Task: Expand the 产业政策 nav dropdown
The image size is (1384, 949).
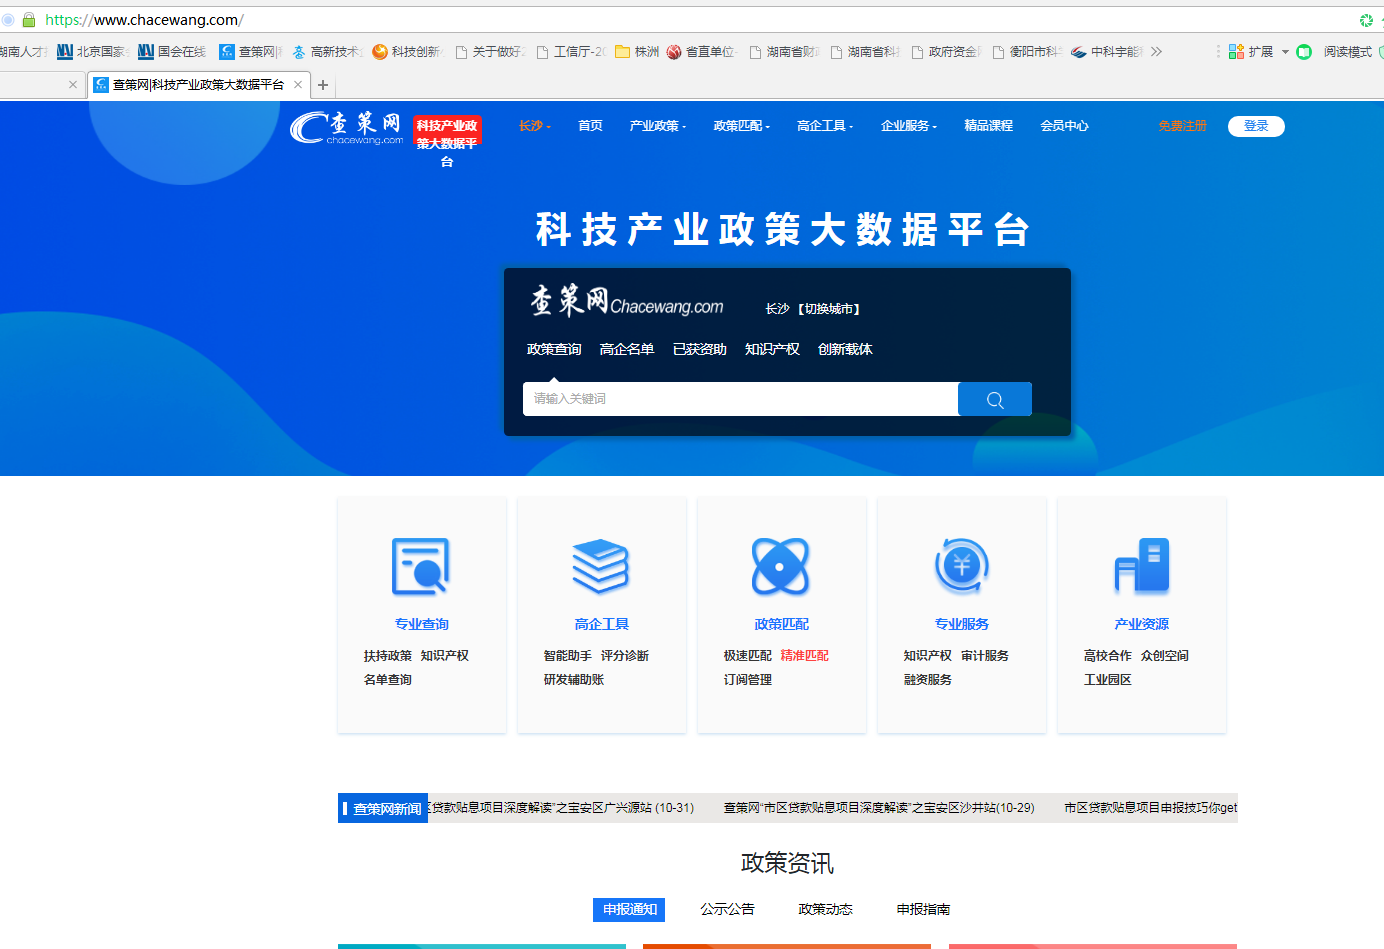Action: coord(658,126)
